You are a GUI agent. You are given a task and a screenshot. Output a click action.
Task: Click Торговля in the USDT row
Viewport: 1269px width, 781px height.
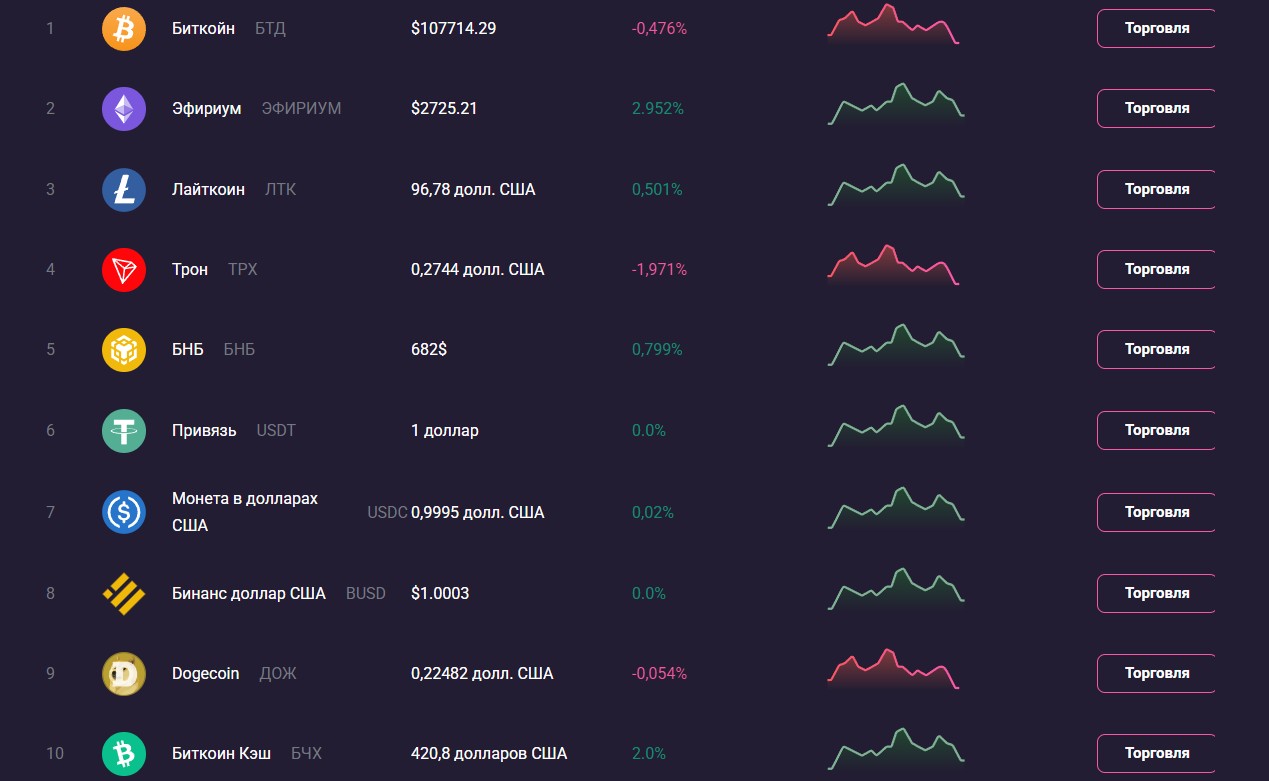[1156, 430]
